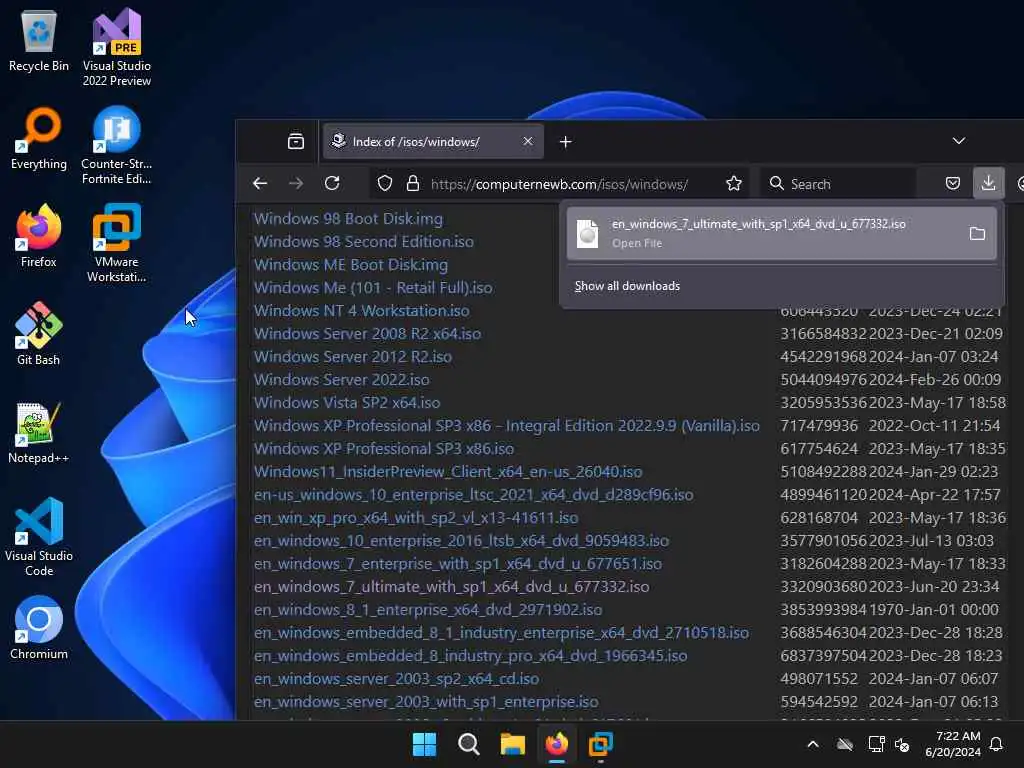
Task: Open en_windows_10_enterprise_2016_ltsb ISO link
Action: (x=461, y=541)
